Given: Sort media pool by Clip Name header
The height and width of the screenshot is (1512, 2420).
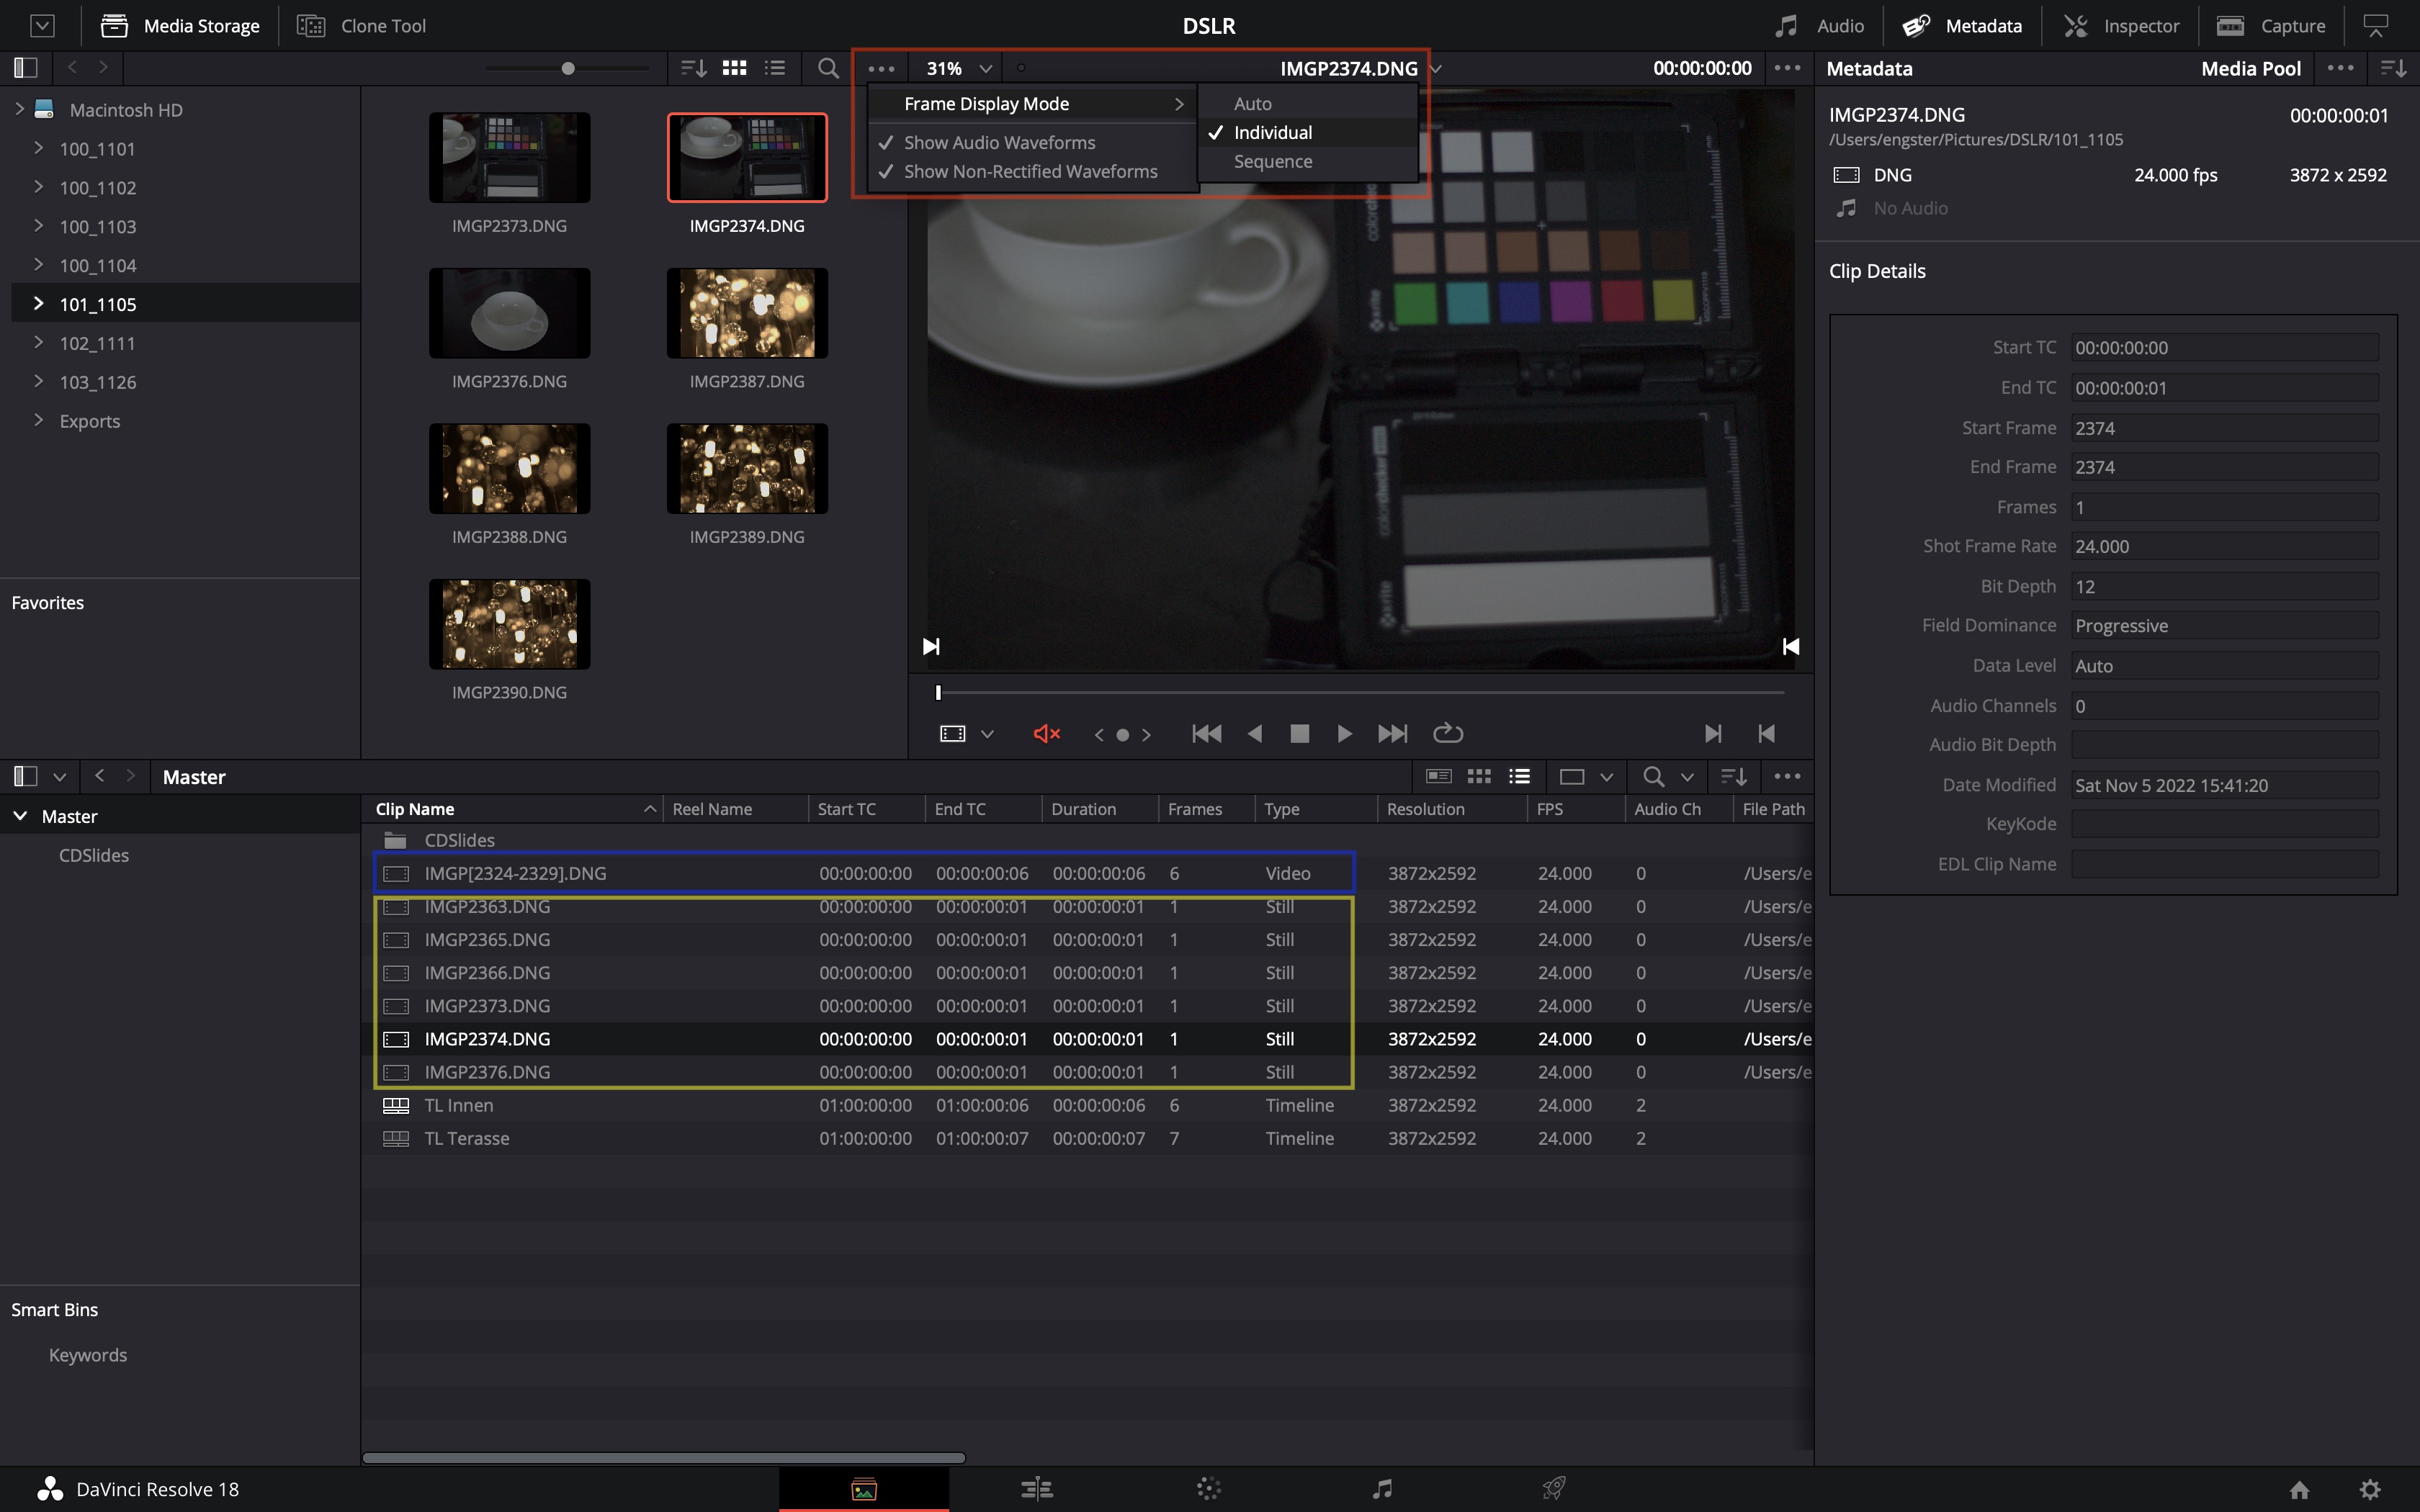Looking at the screenshot, I should click(414, 809).
